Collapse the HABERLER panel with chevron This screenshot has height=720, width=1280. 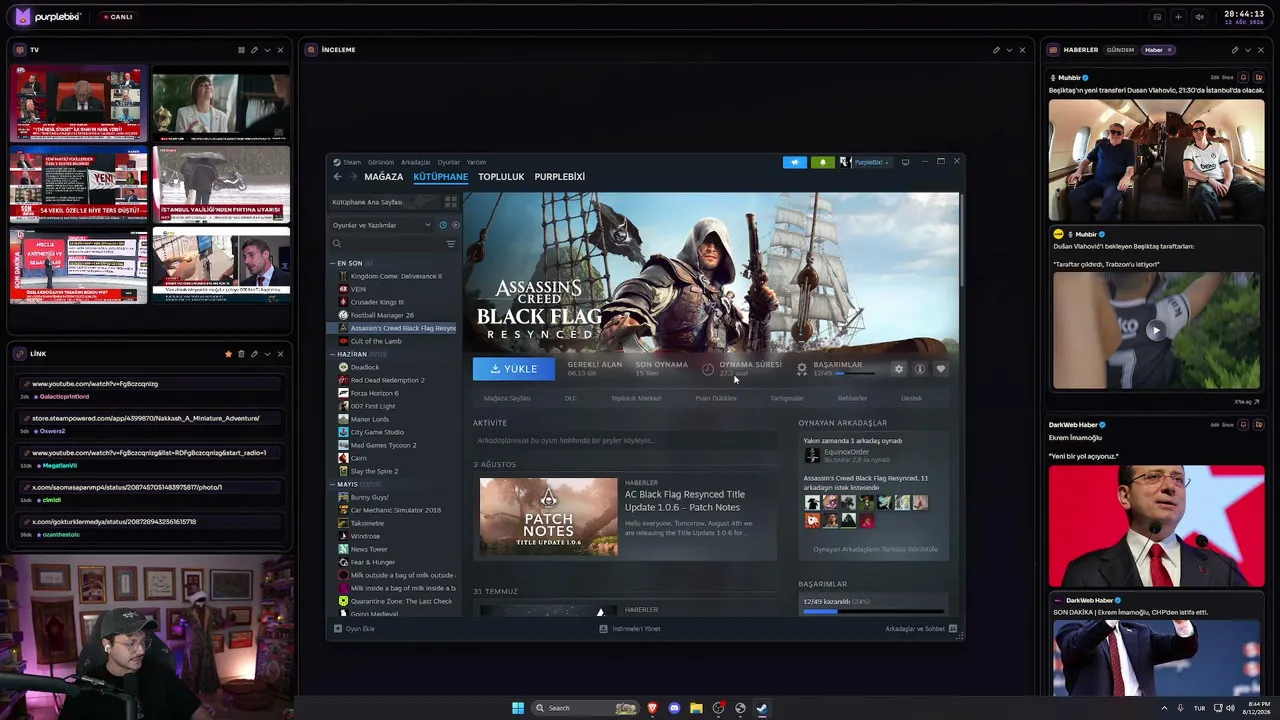tap(1248, 50)
